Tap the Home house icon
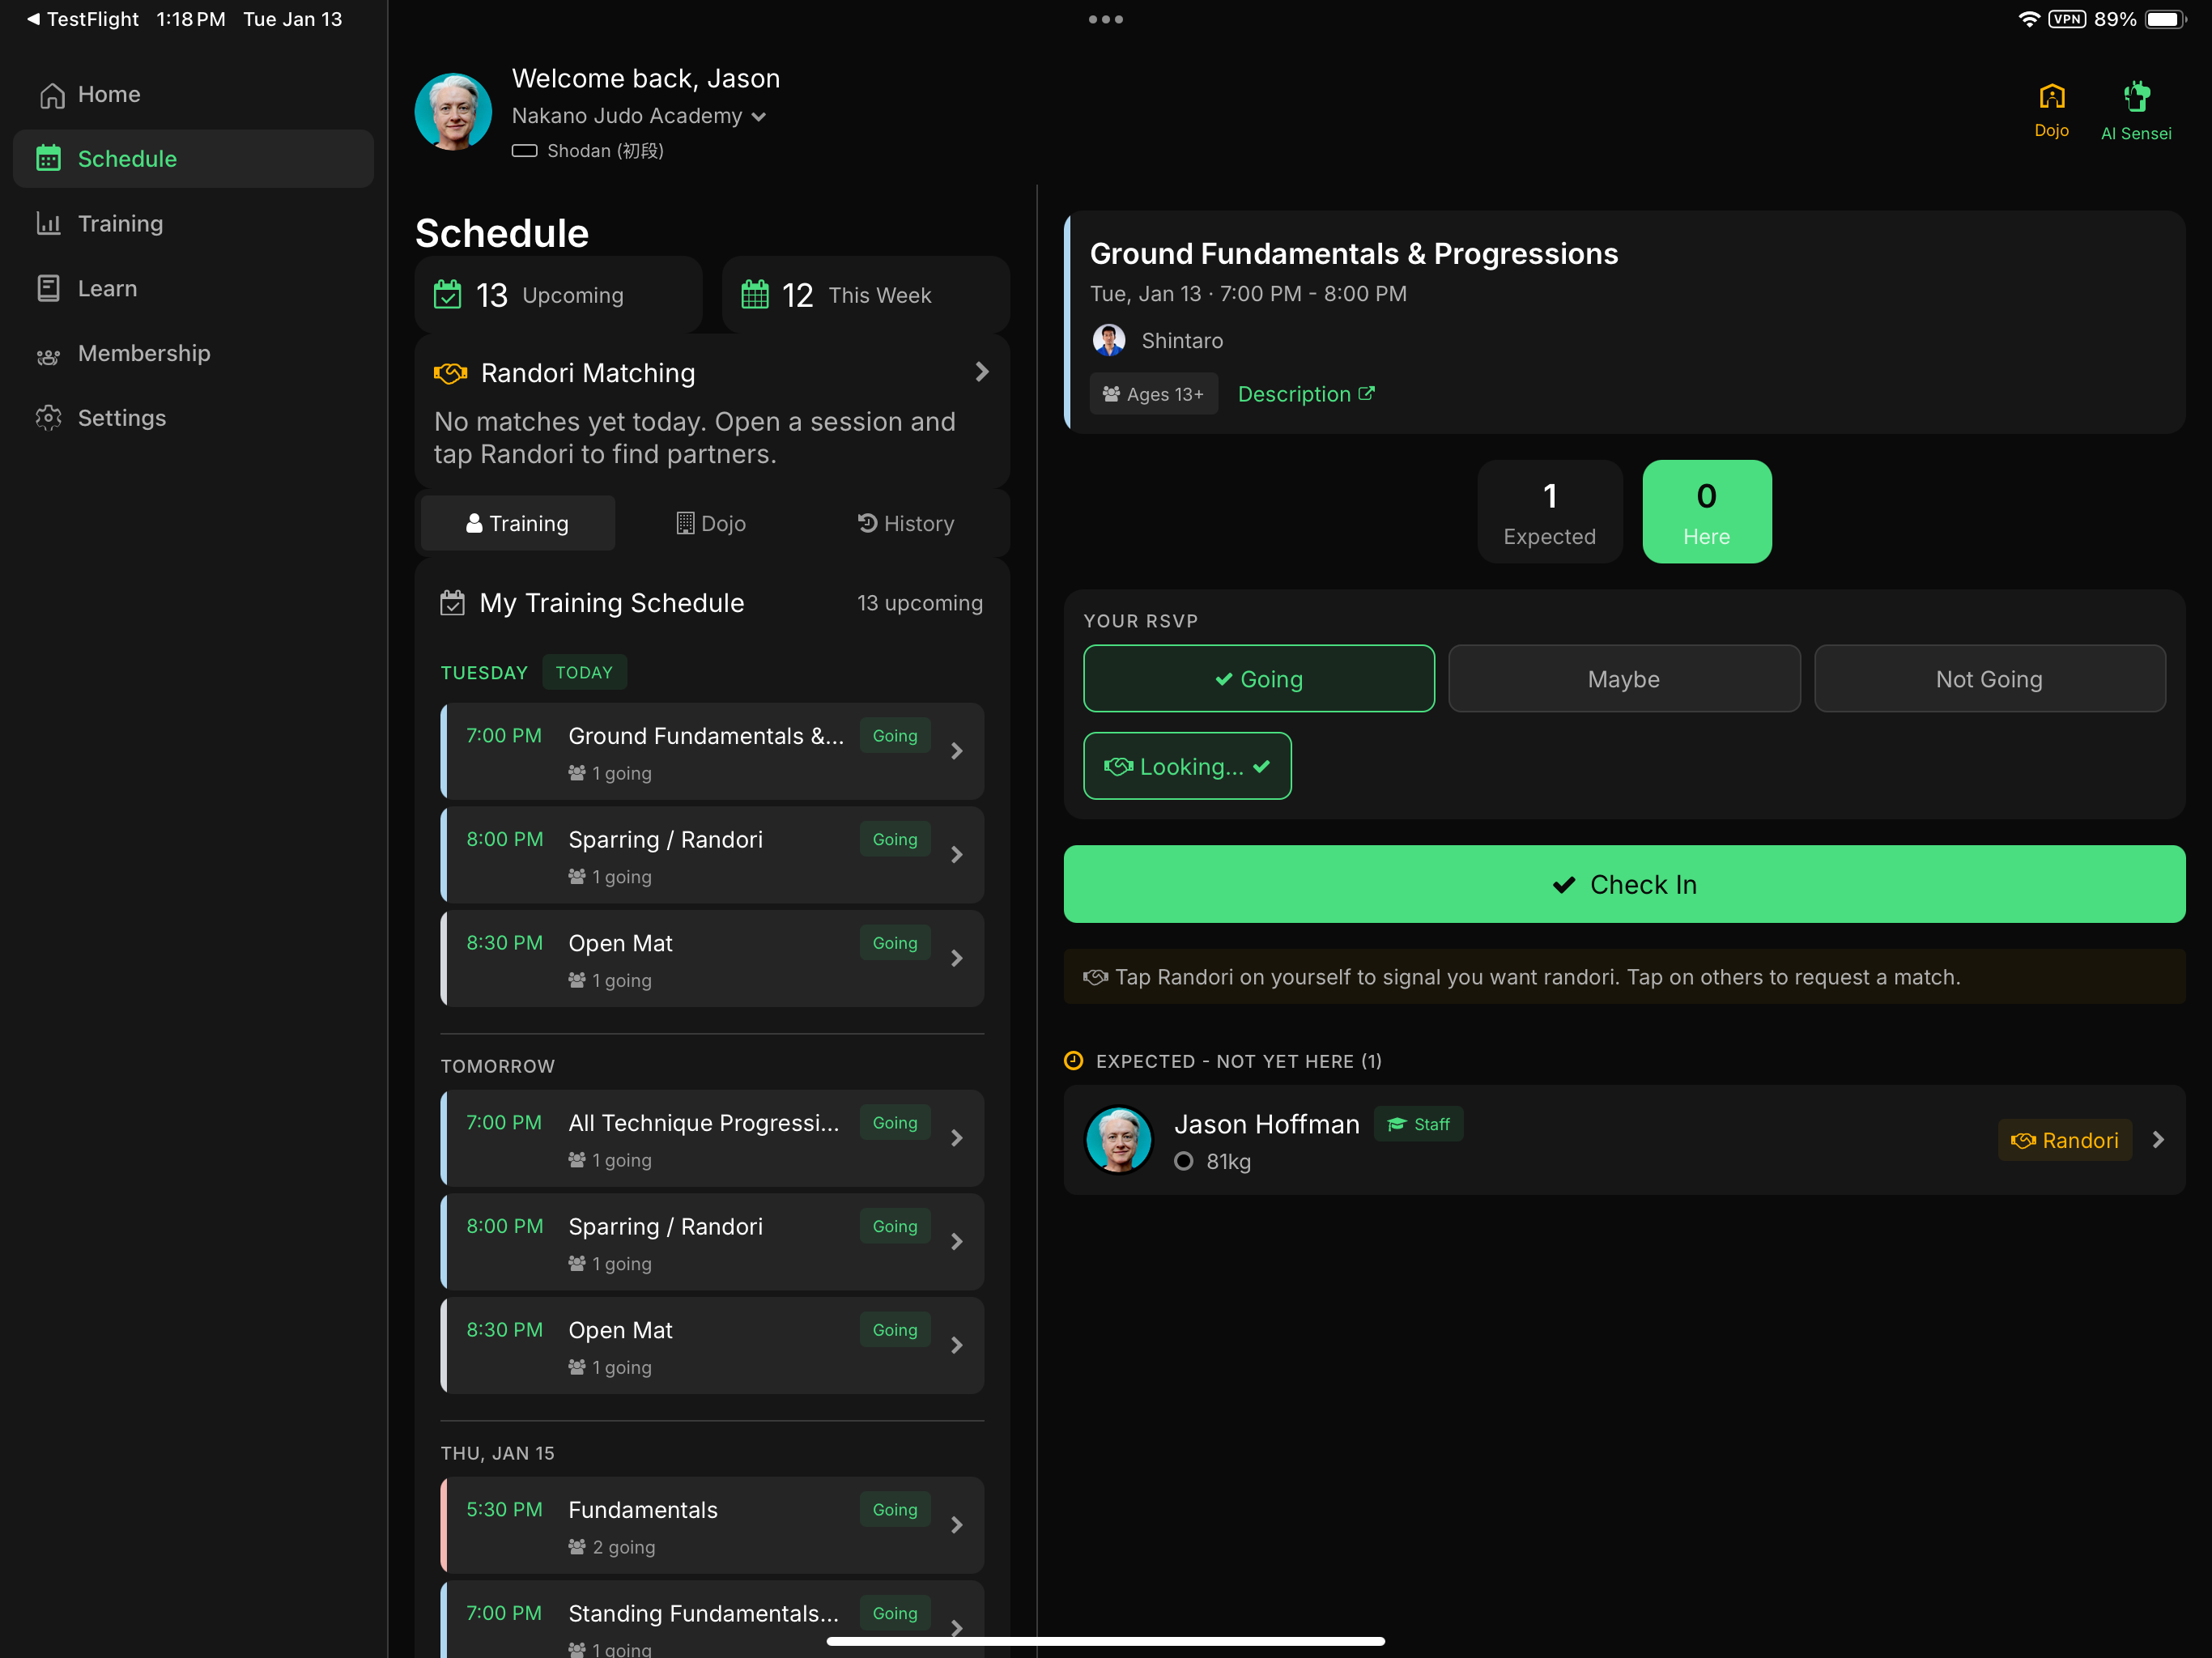The image size is (2212, 1658). point(52,95)
